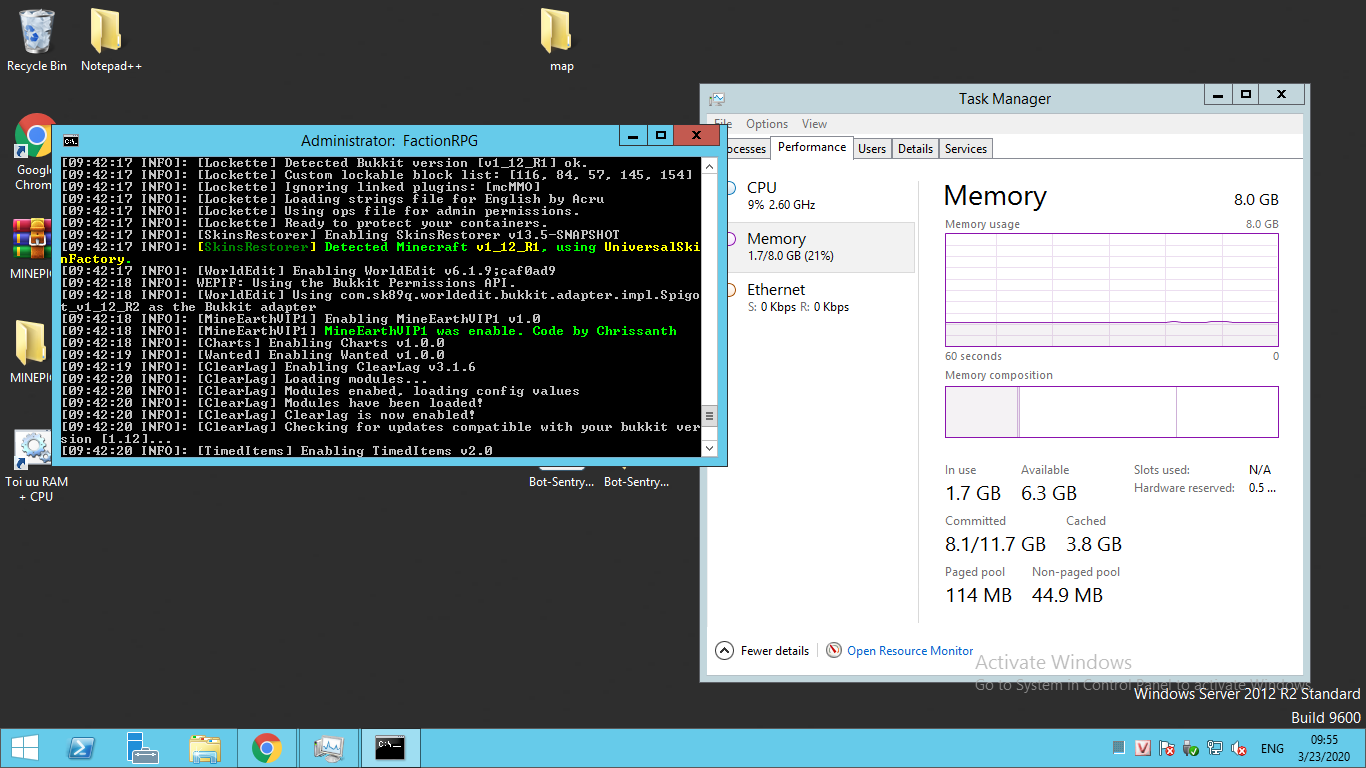1366x768 pixels.
Task: Open the Services tab
Action: tap(965, 149)
